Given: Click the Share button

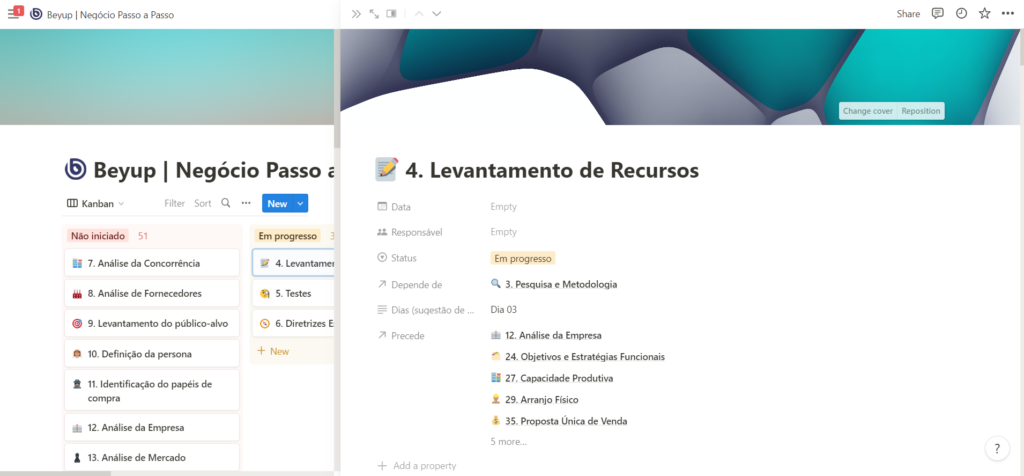Looking at the screenshot, I should [908, 14].
